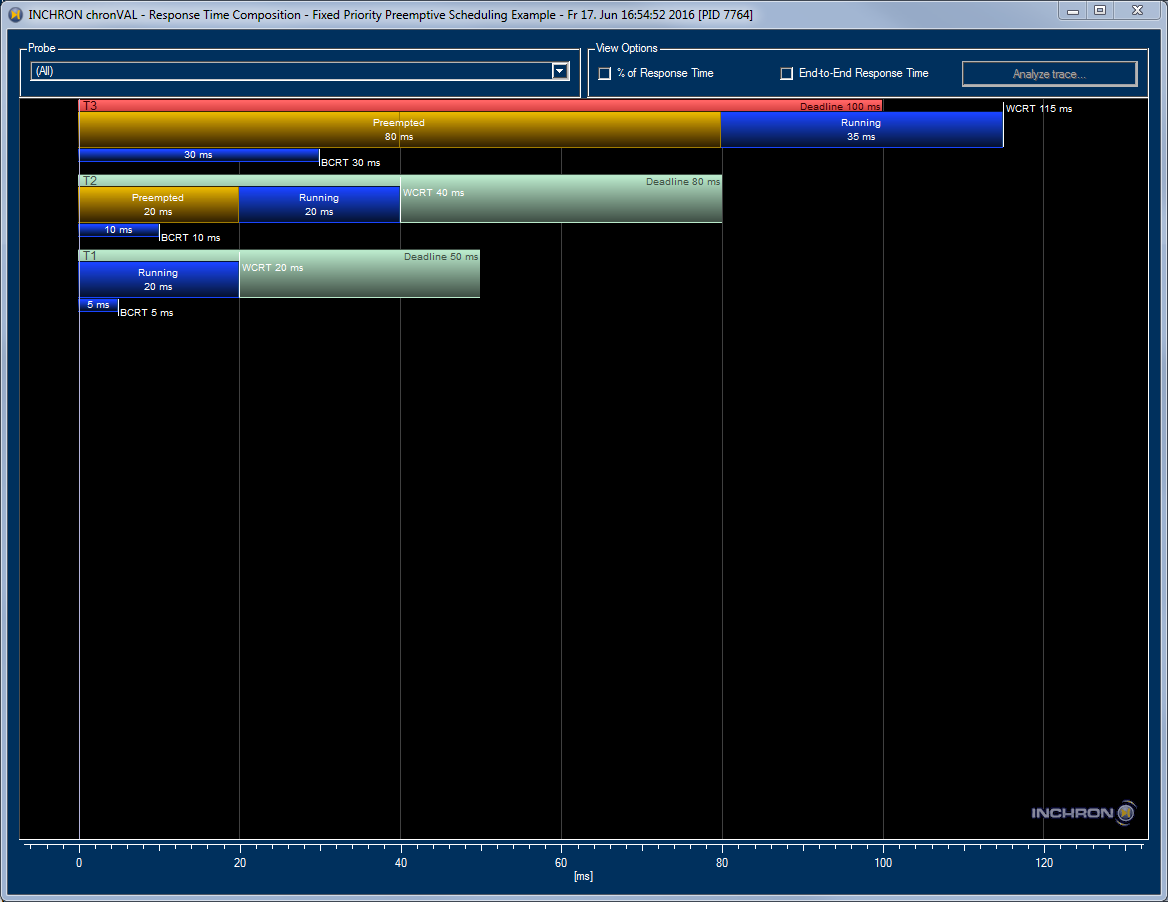Enable the % of Response Time checkbox

pyautogui.click(x=605, y=73)
